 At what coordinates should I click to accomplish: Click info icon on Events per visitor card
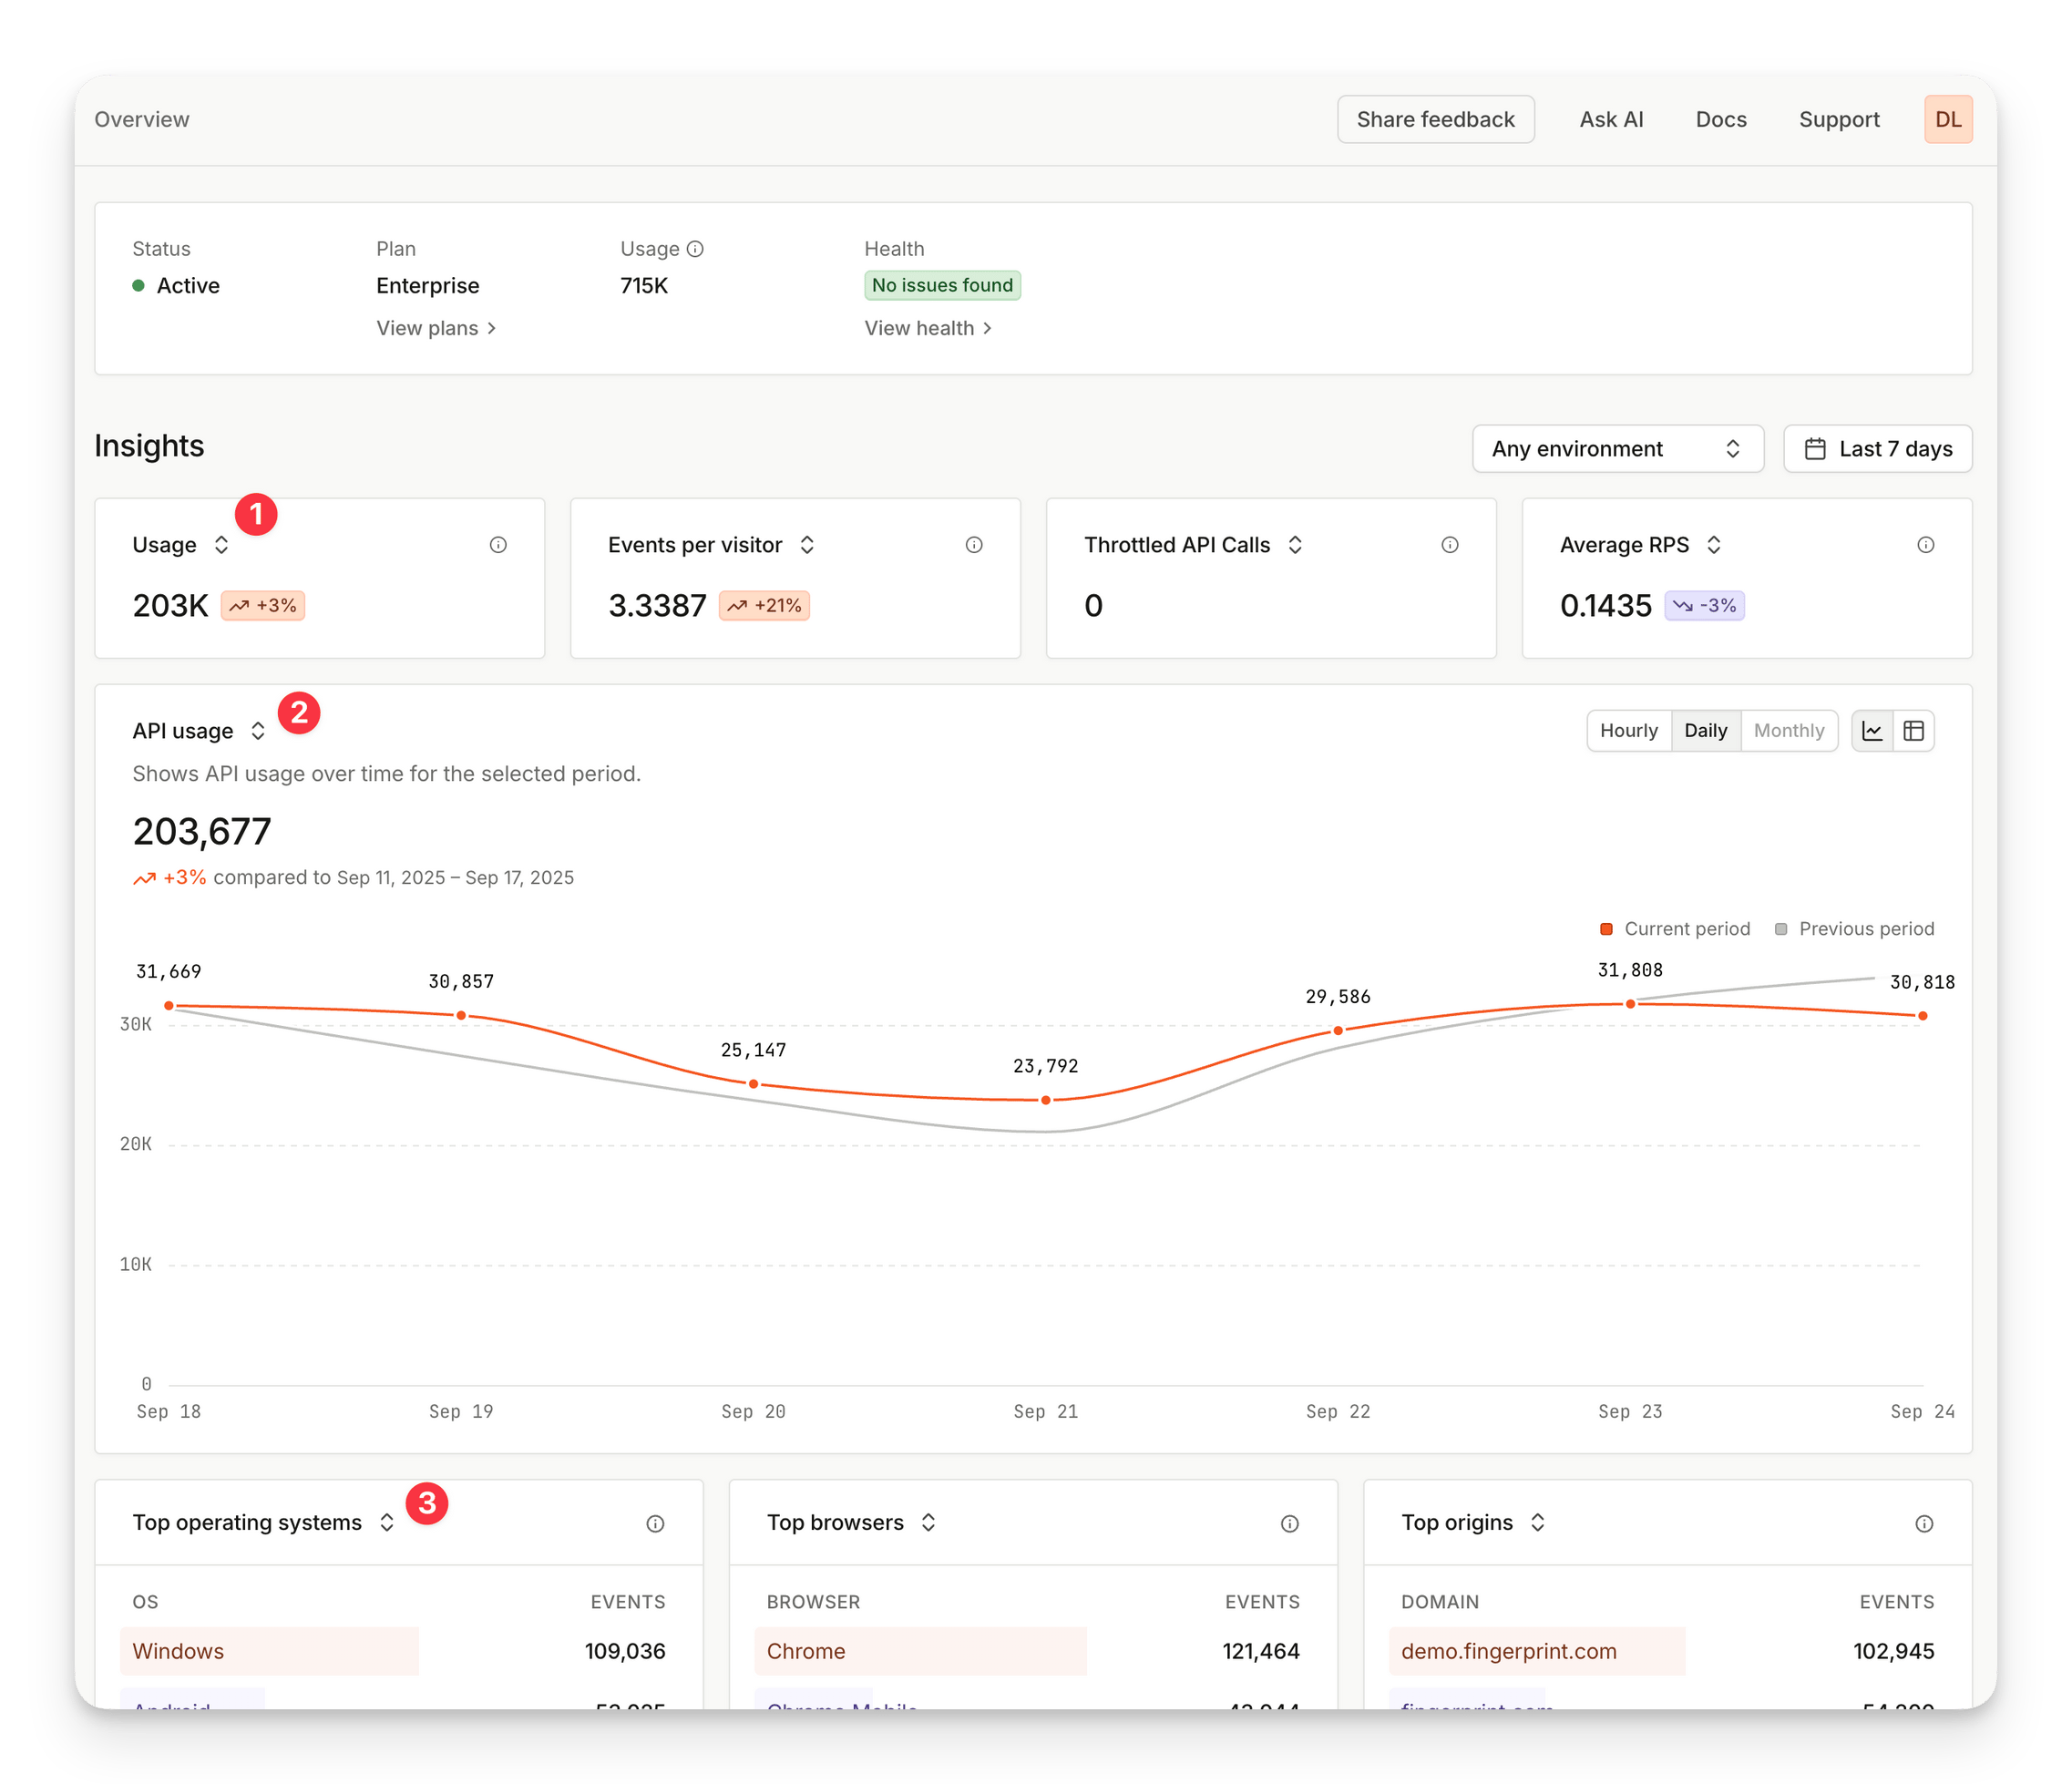click(974, 545)
